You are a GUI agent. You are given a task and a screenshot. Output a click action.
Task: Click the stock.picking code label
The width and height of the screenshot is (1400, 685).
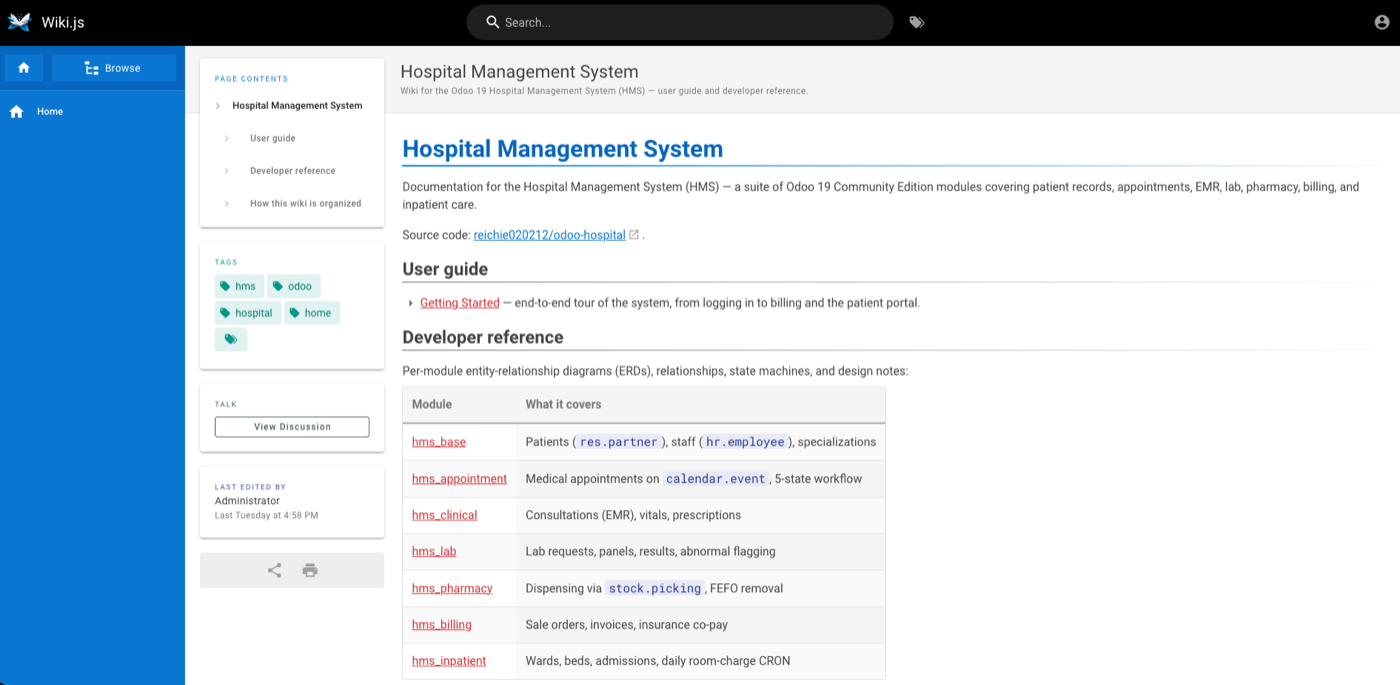click(x=655, y=588)
